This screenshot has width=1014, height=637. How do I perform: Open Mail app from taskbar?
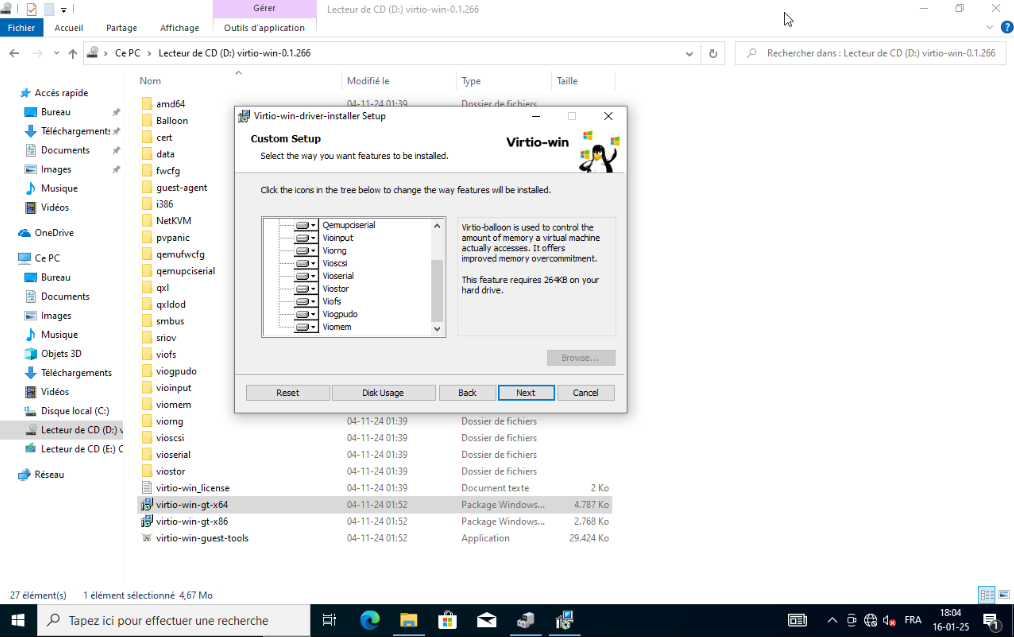point(486,621)
